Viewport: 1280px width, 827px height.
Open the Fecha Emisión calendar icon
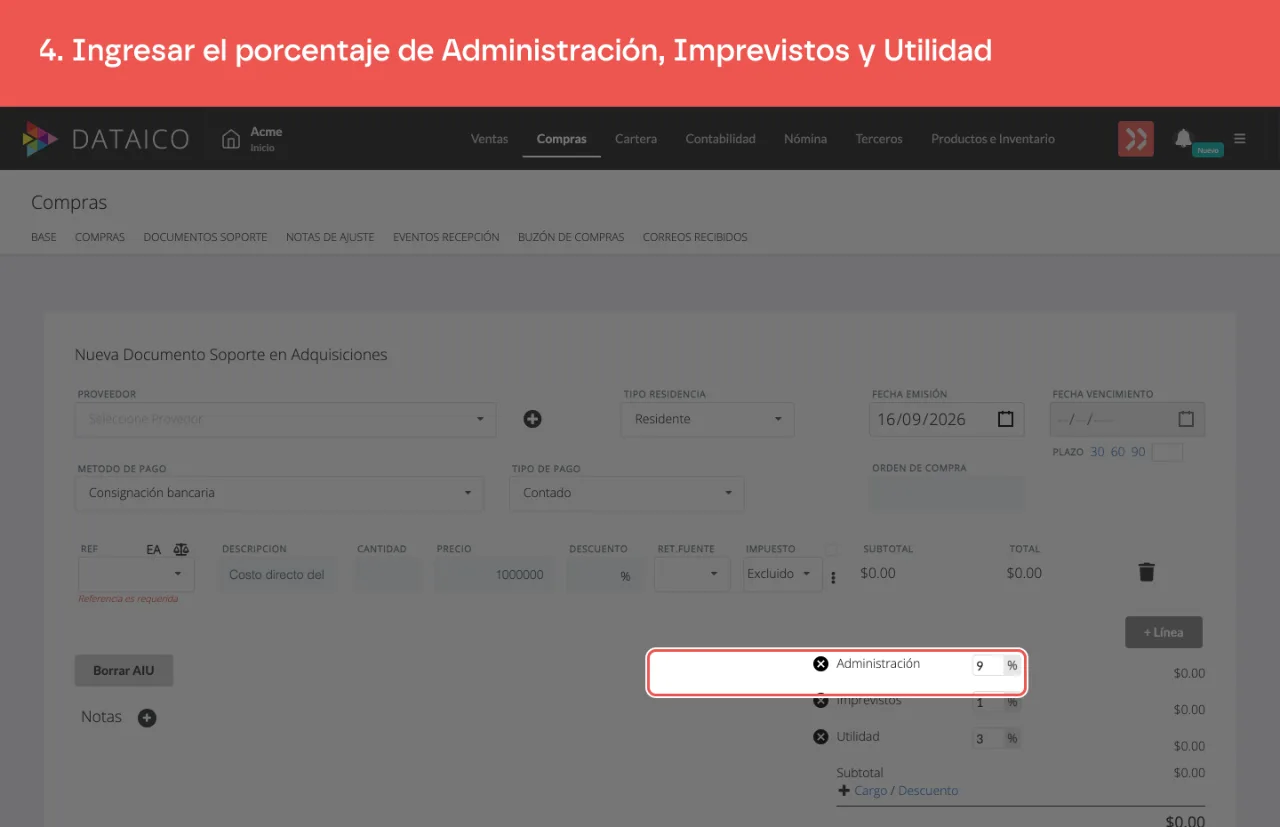pyautogui.click(x=1006, y=419)
